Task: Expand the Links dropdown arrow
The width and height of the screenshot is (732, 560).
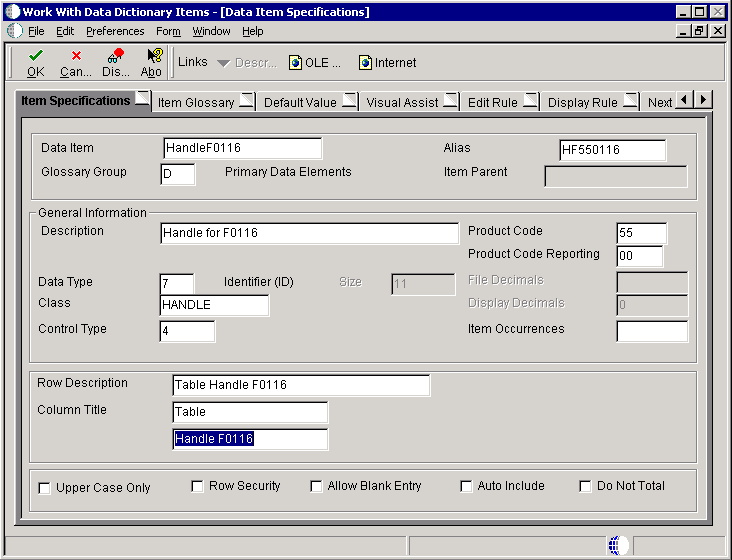Action: tap(224, 63)
